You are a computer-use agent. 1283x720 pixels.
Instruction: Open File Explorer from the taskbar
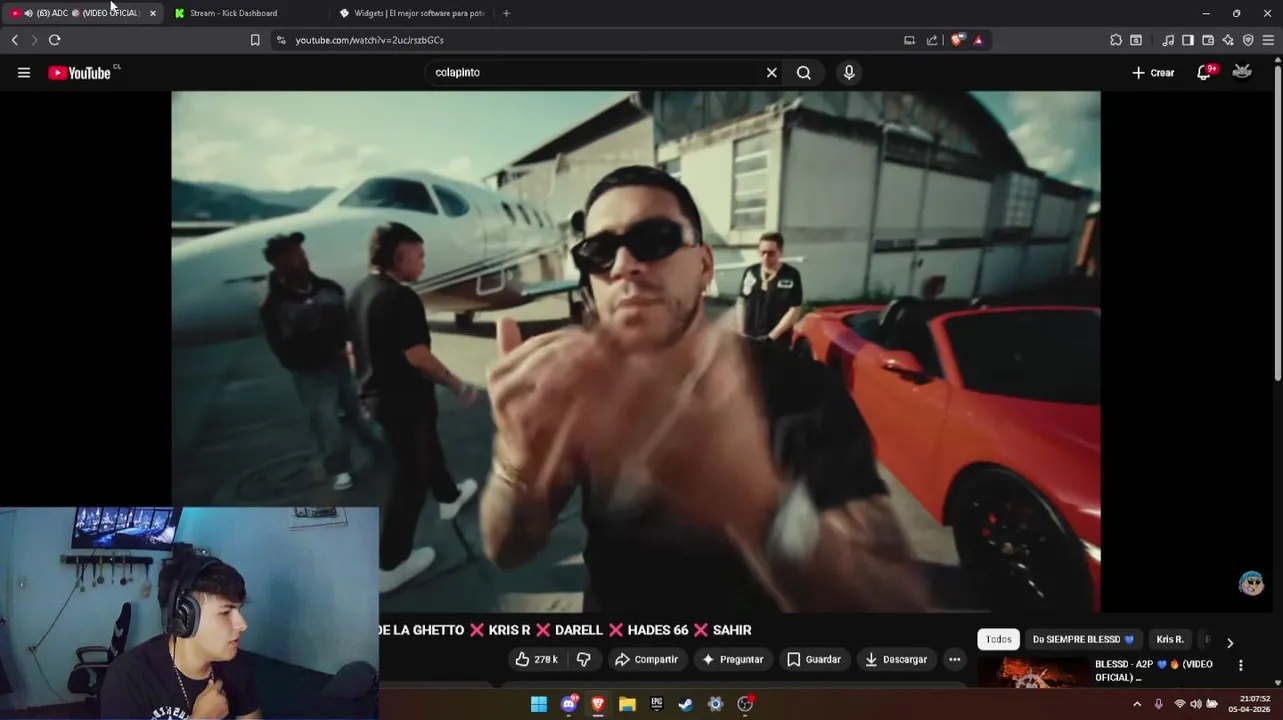tap(627, 704)
